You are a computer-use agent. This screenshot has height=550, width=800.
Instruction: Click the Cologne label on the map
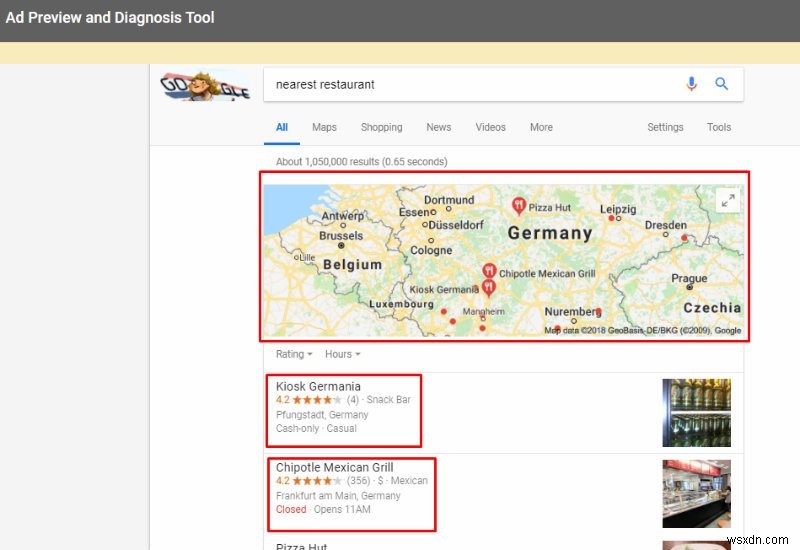[431, 250]
